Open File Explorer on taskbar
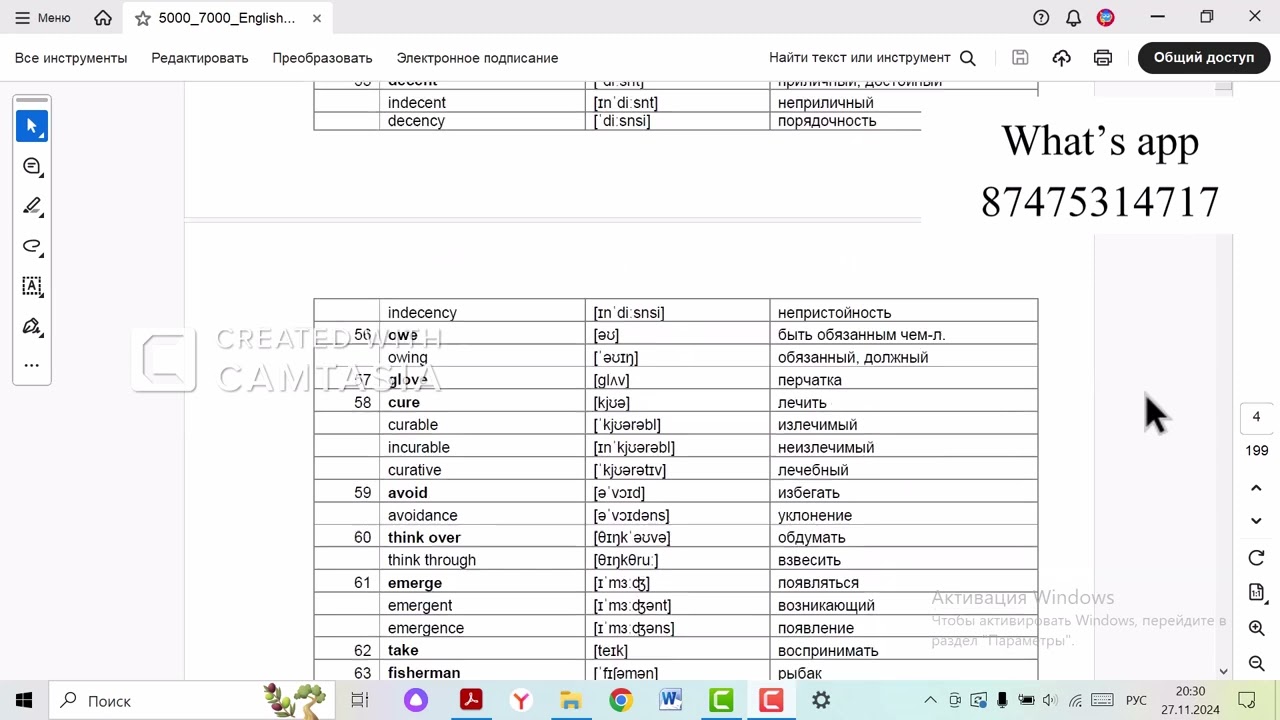The image size is (1280, 720). (x=571, y=701)
